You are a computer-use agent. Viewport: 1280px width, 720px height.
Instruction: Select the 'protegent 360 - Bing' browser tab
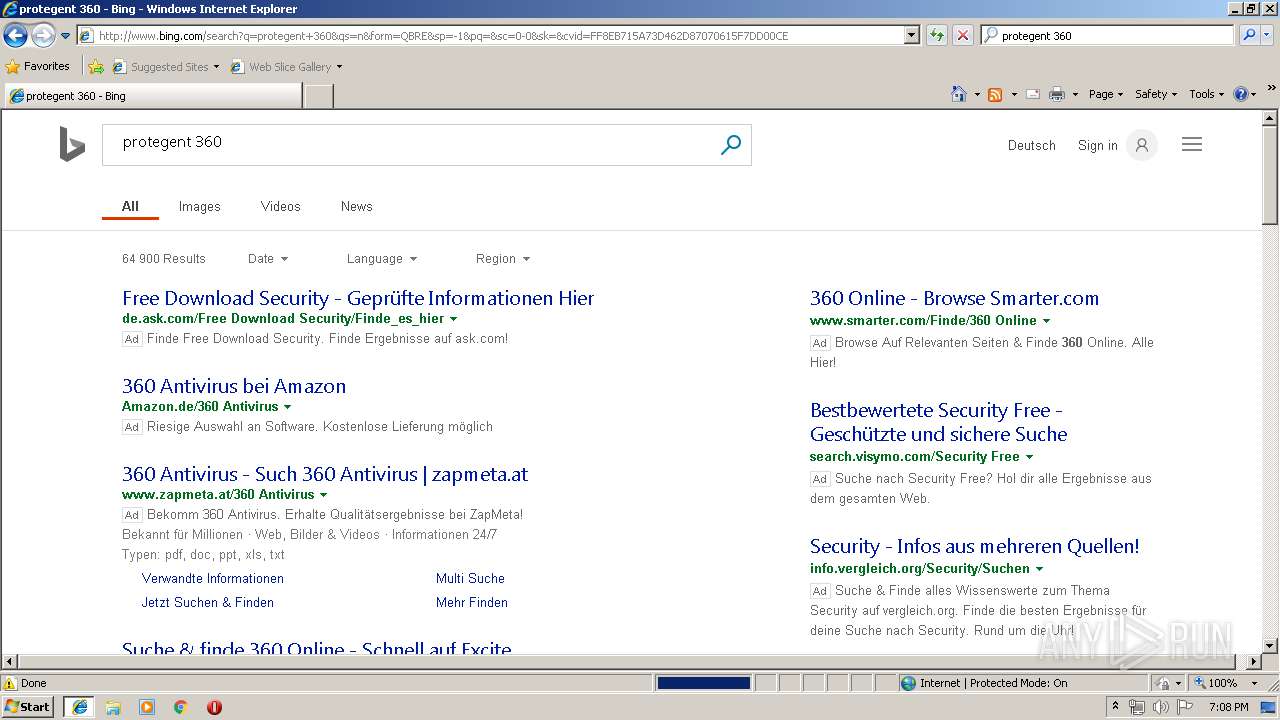(x=153, y=96)
